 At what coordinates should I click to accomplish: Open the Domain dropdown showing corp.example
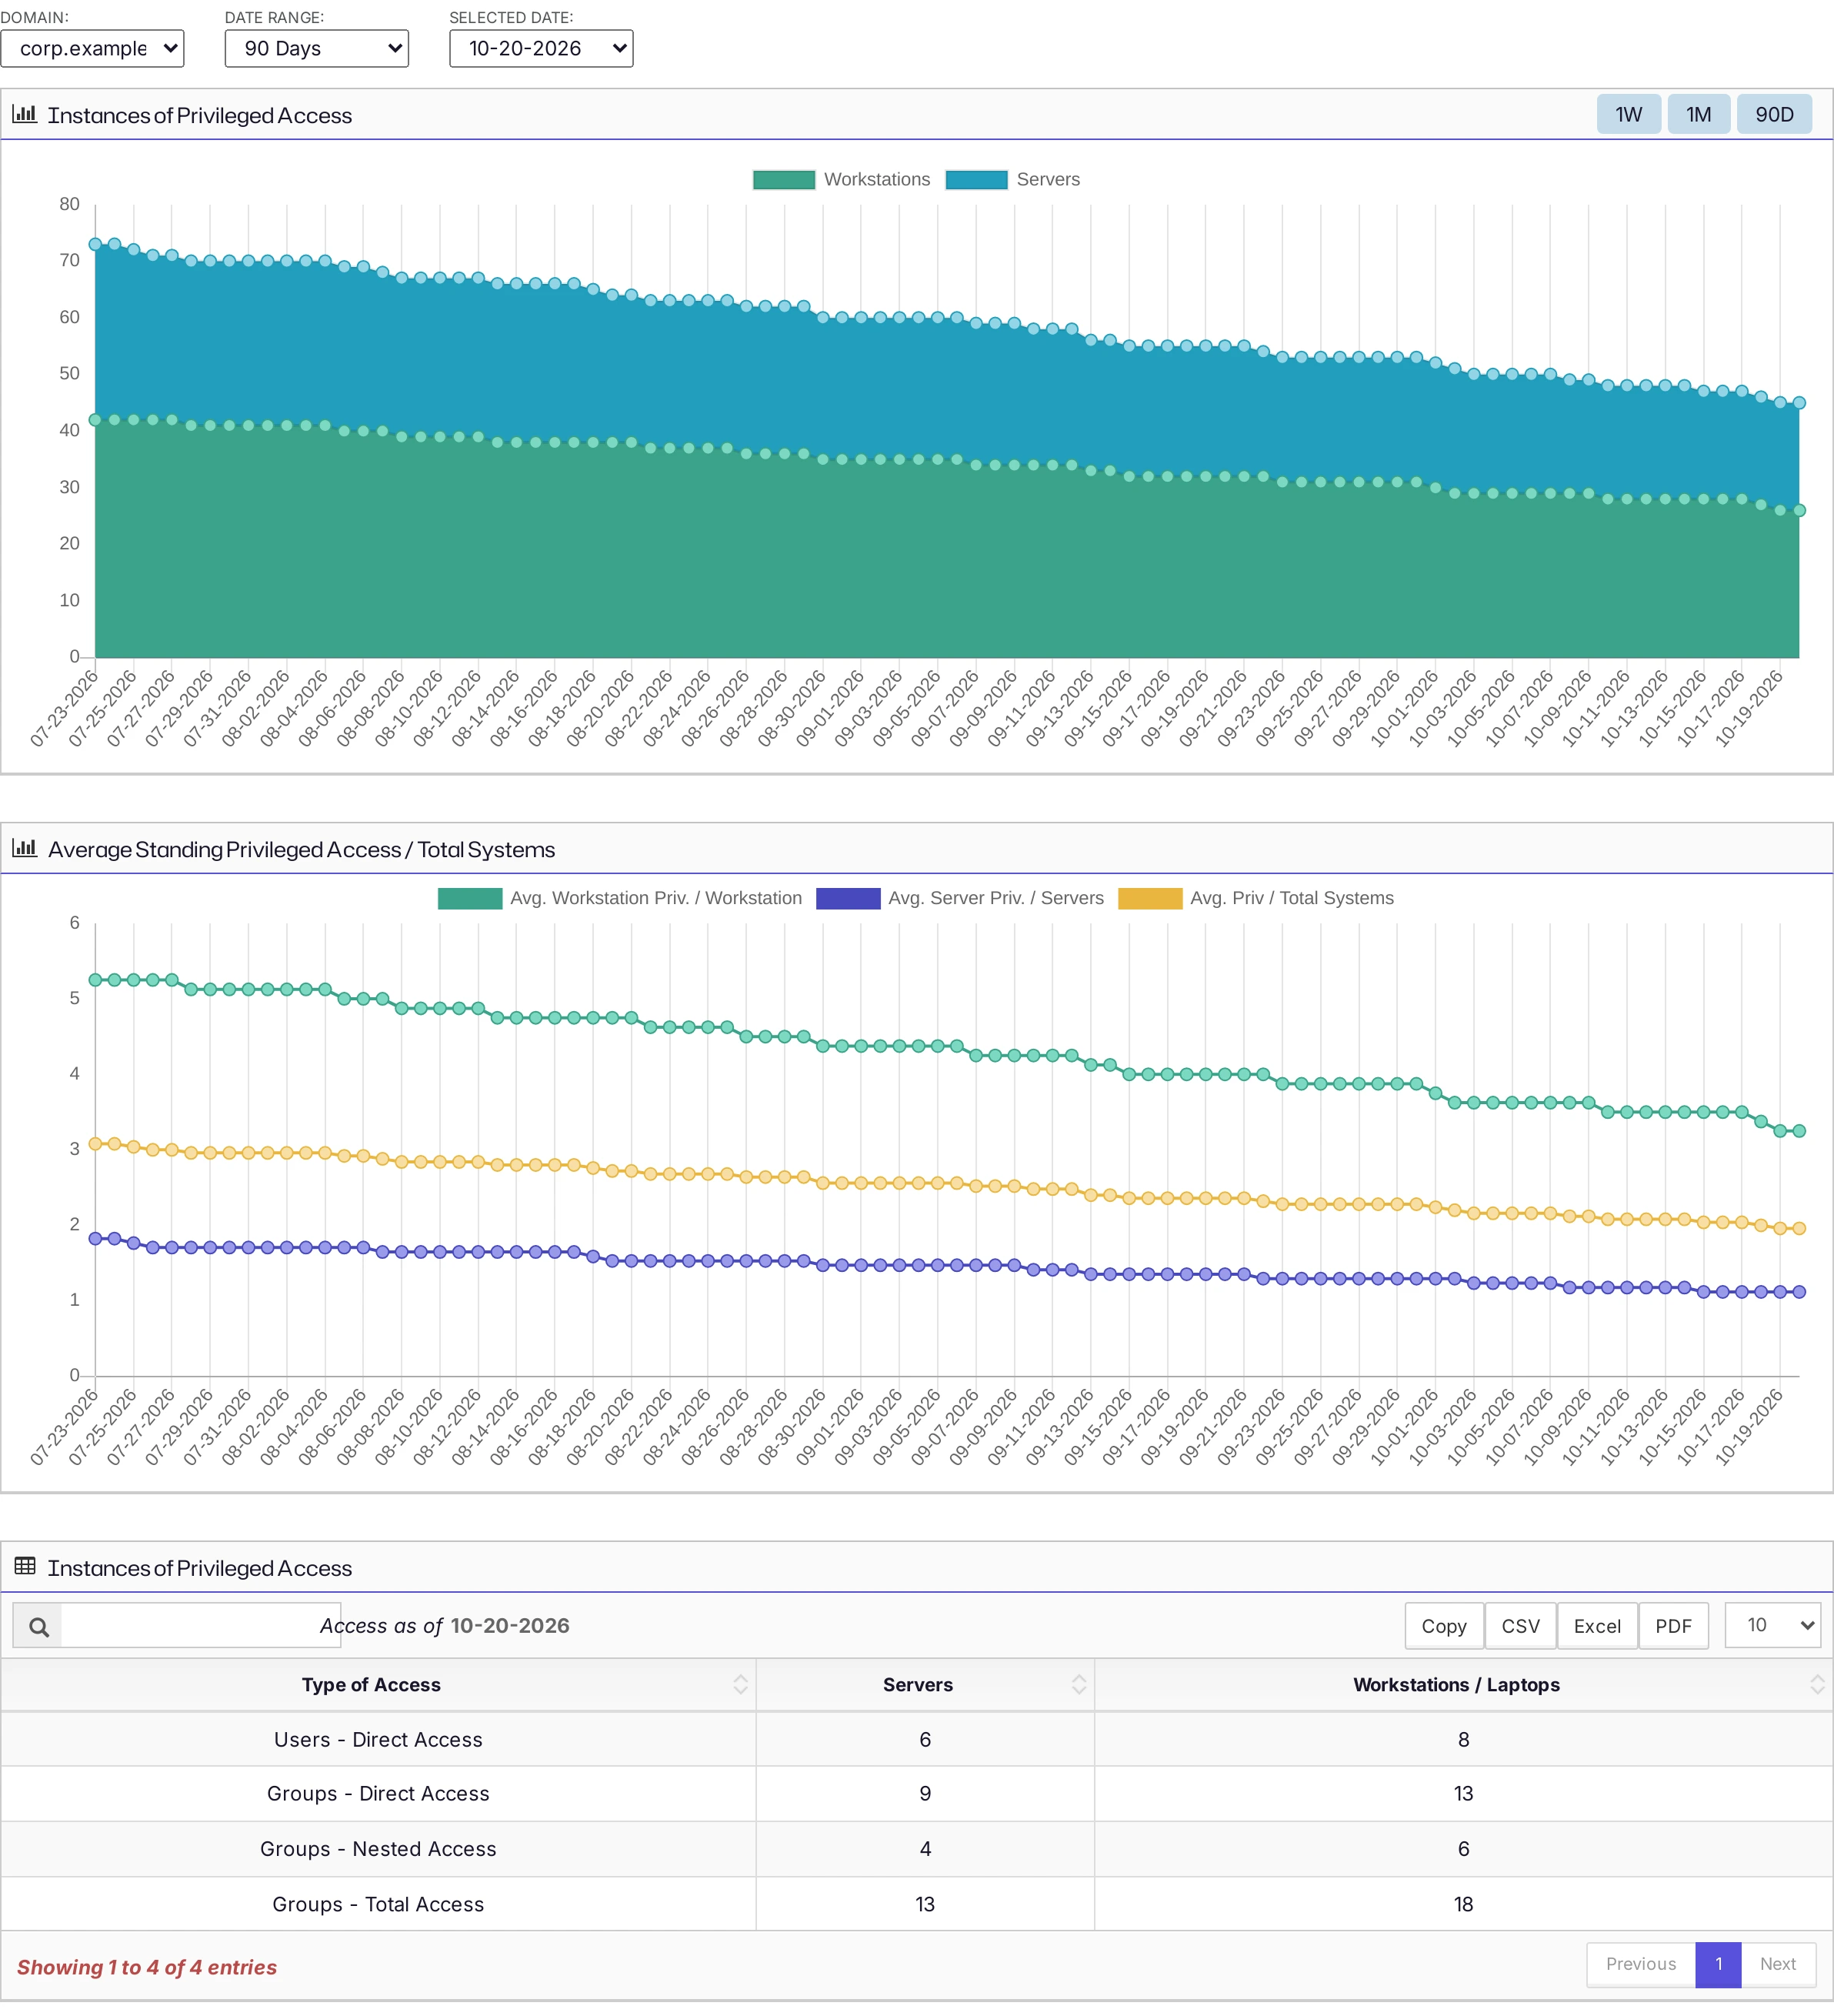(x=92, y=48)
